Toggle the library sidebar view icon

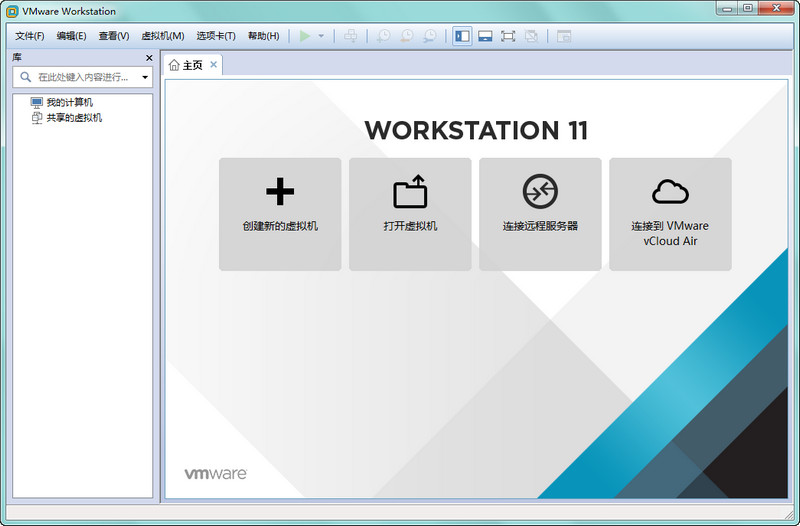(x=462, y=36)
